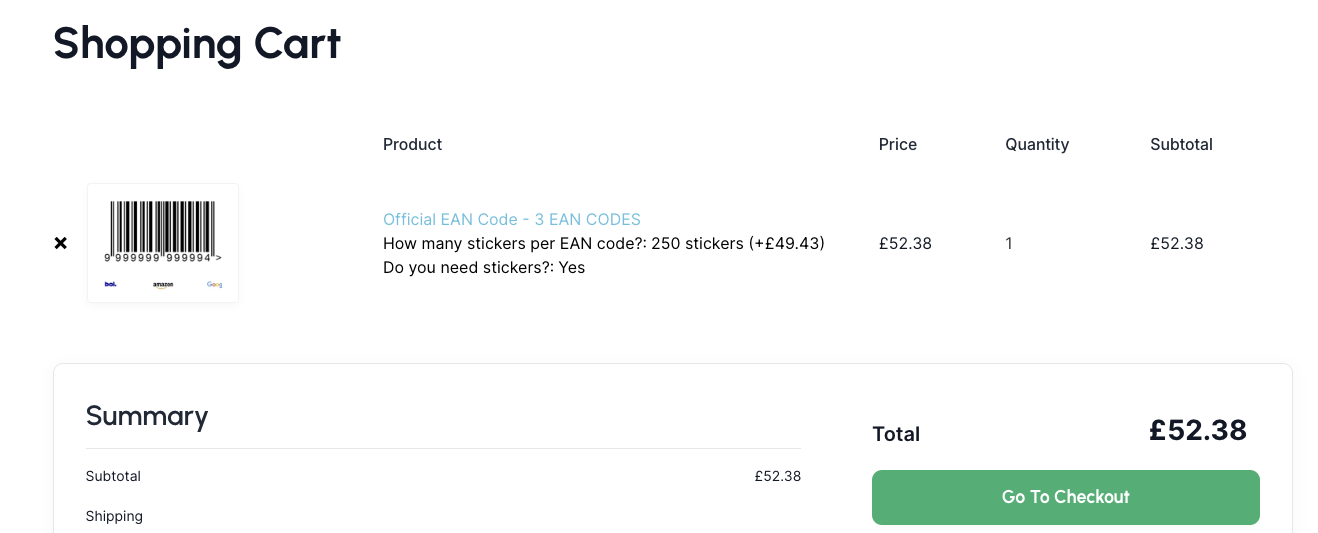Viewport: 1318px width, 533px height.
Task: Click the 250 stickers option text line
Action: pyautogui.click(x=603, y=243)
